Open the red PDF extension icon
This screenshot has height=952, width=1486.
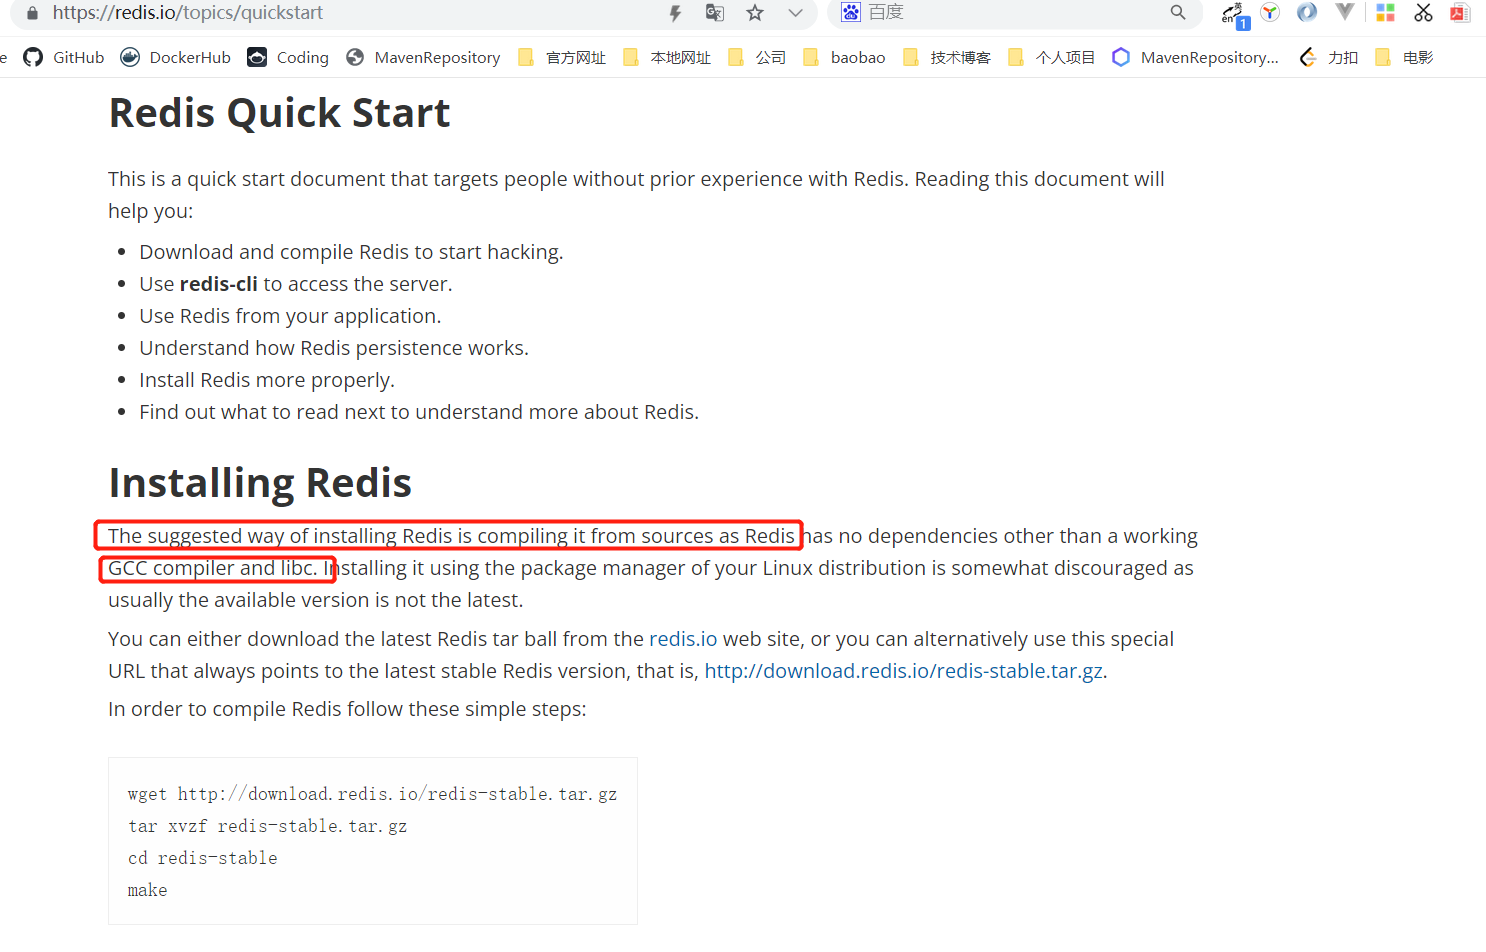coord(1460,13)
